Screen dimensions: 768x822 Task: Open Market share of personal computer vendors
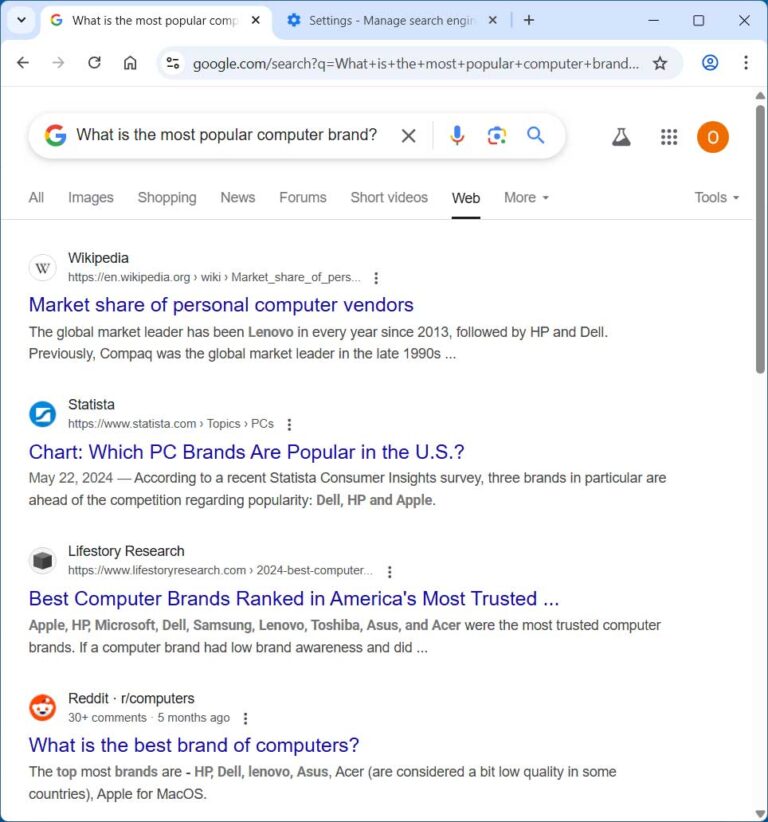click(x=221, y=305)
